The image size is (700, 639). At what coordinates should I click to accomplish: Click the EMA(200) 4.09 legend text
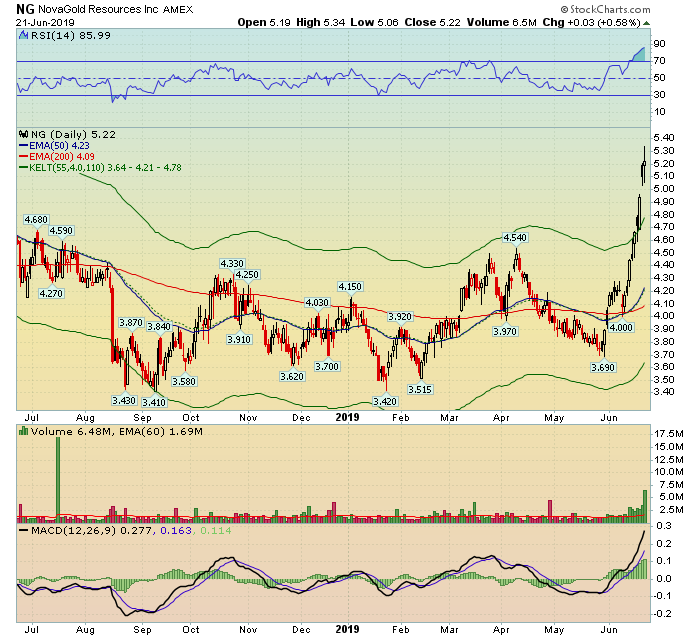coord(62,157)
